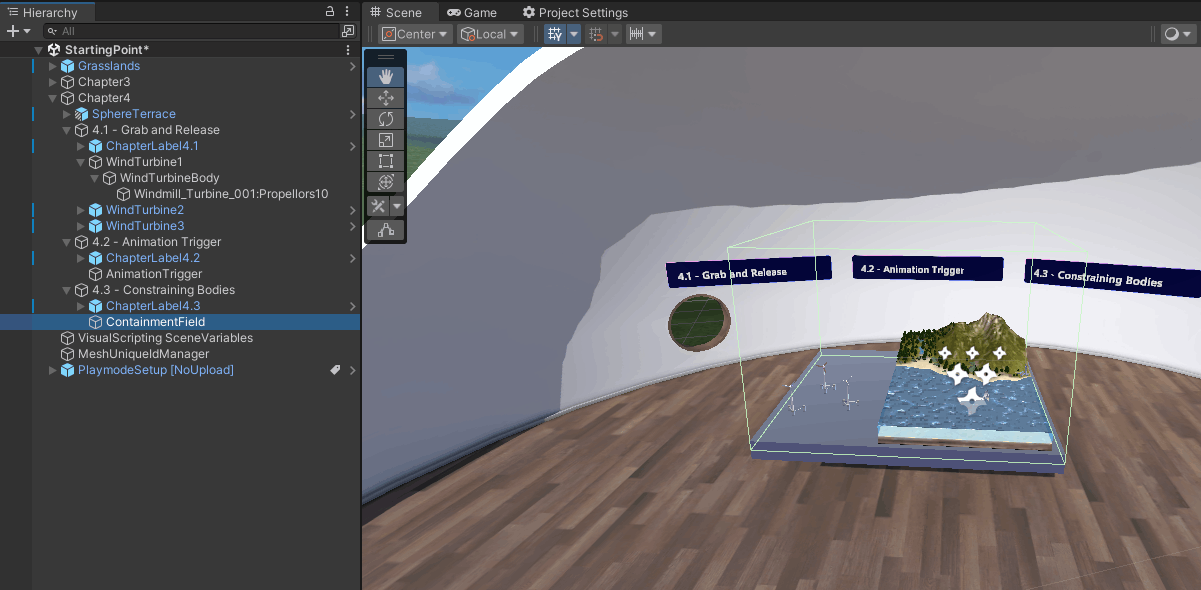Select the Transform tool
1201x590 pixels.
pos(385,182)
